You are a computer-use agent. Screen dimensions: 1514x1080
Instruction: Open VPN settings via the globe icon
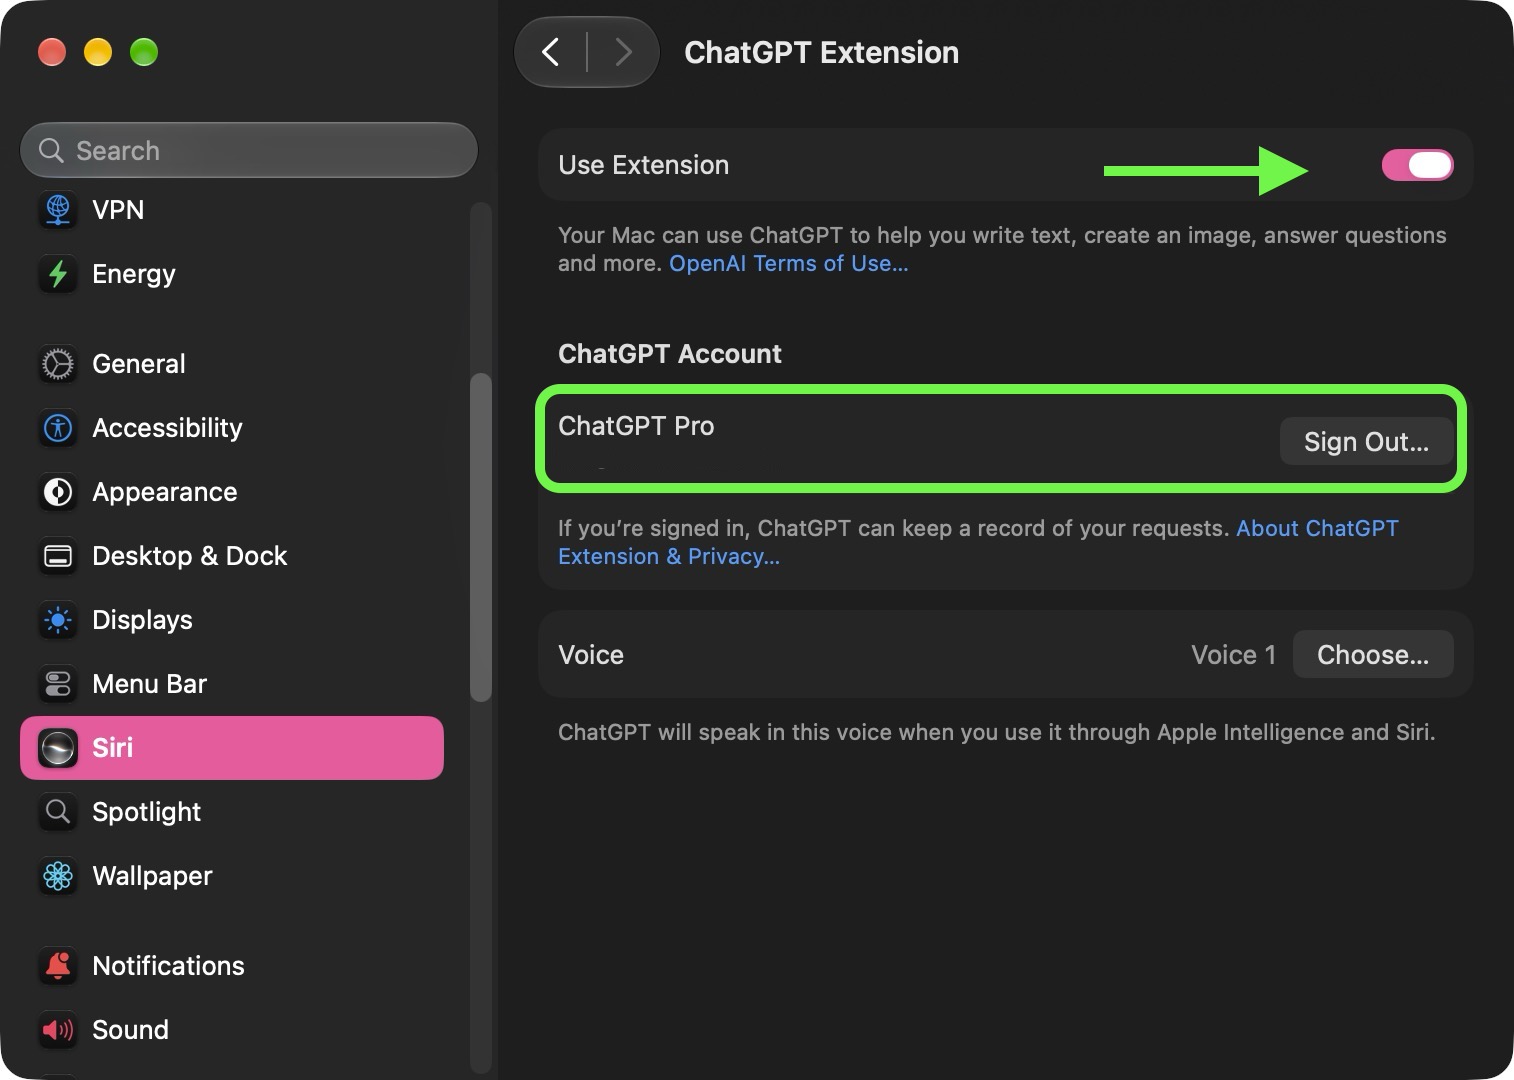(58, 210)
